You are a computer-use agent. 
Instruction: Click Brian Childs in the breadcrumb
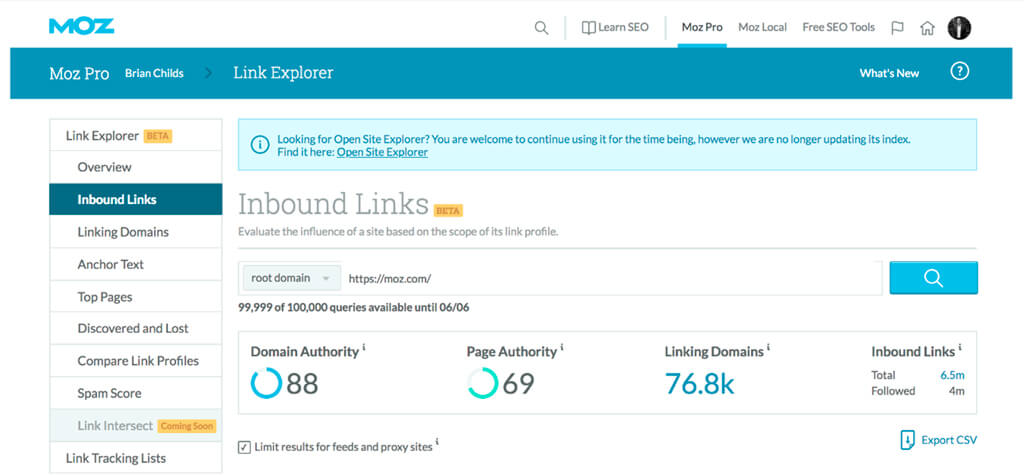pos(154,73)
